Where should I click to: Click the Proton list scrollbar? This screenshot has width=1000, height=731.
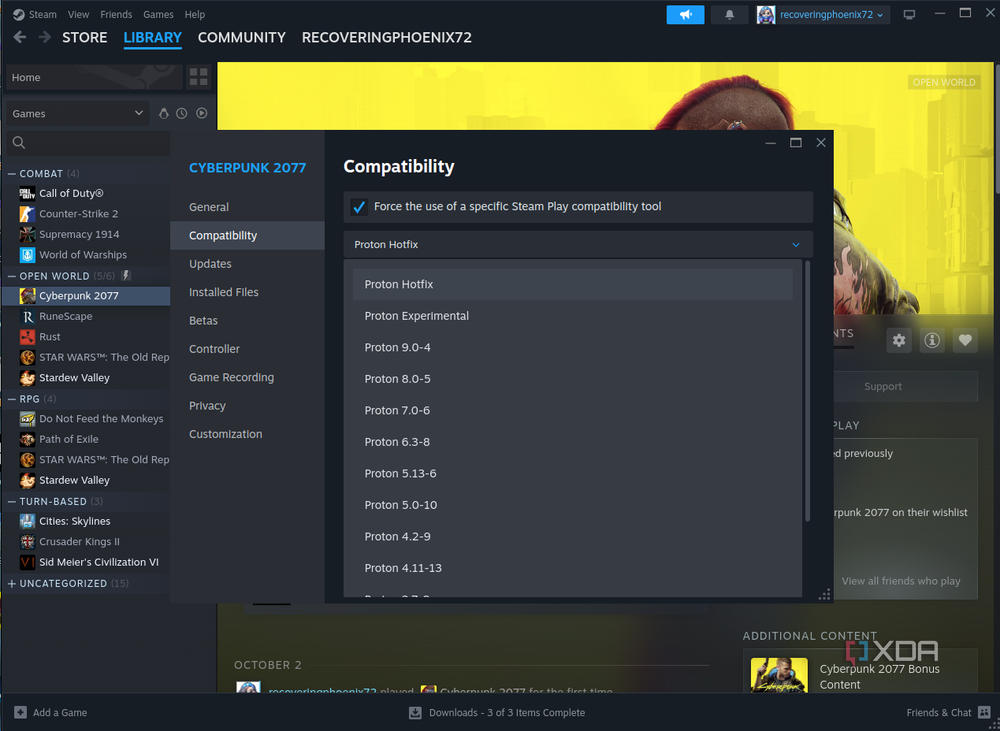807,390
